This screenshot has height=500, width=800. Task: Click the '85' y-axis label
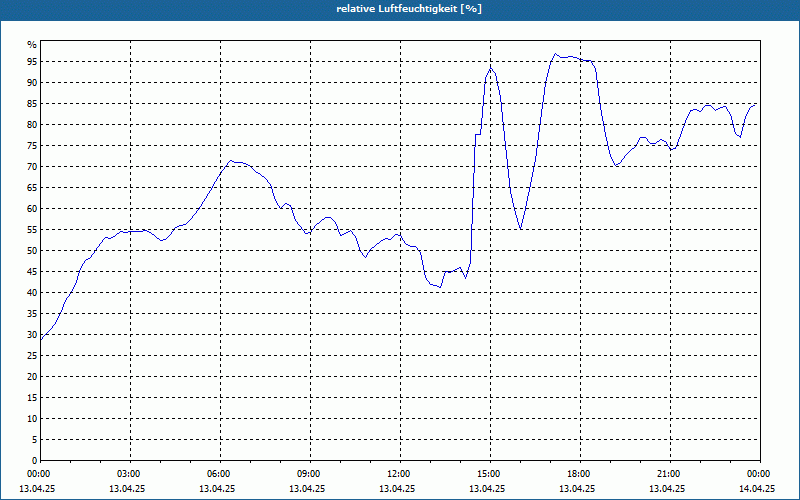(x=32, y=104)
